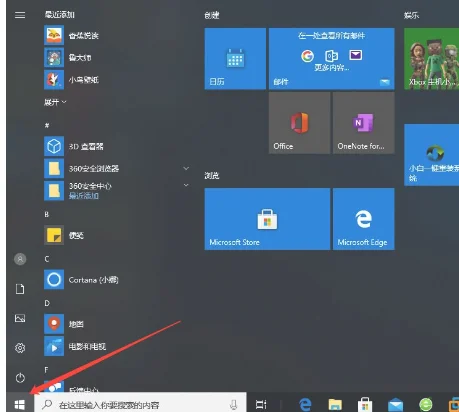Click the C letter header
Image resolution: width=459 pixels, height=412 pixels.
coord(47,259)
